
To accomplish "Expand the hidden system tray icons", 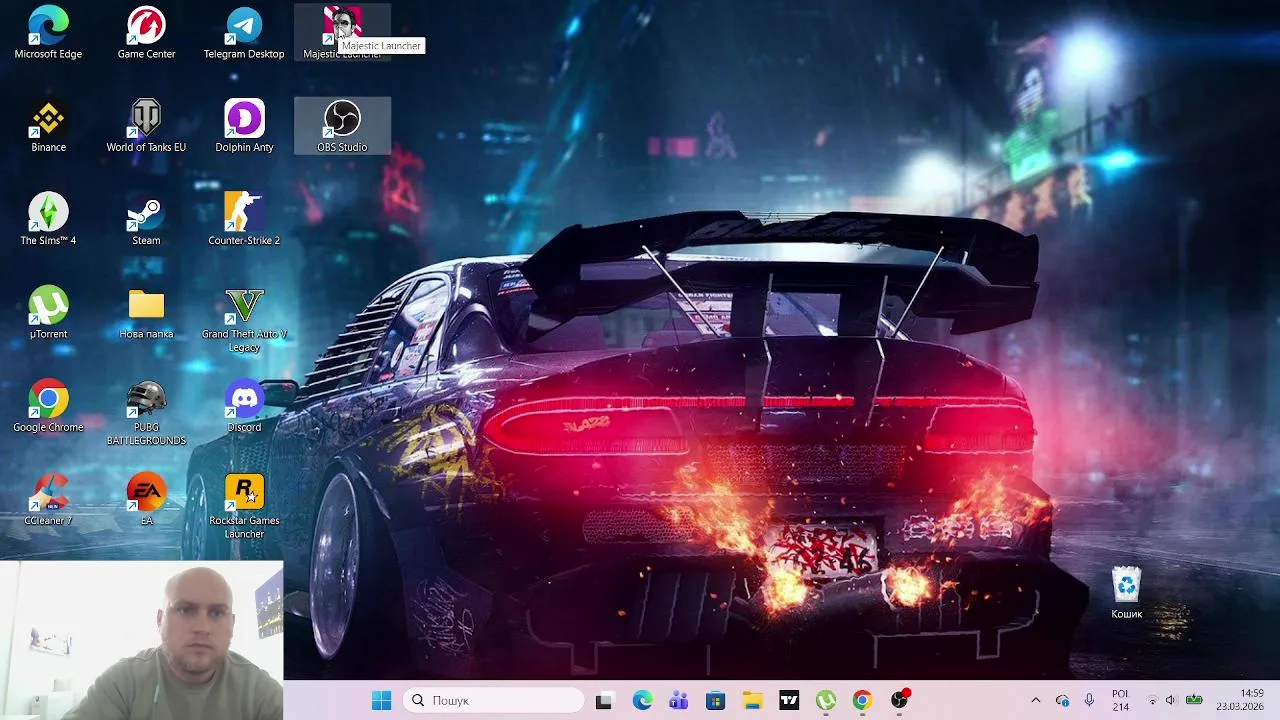I will tap(1035, 700).
